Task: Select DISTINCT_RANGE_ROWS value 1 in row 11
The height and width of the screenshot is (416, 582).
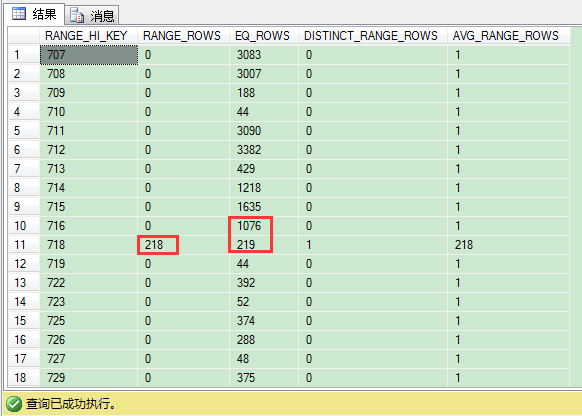Action: [x=373, y=245]
